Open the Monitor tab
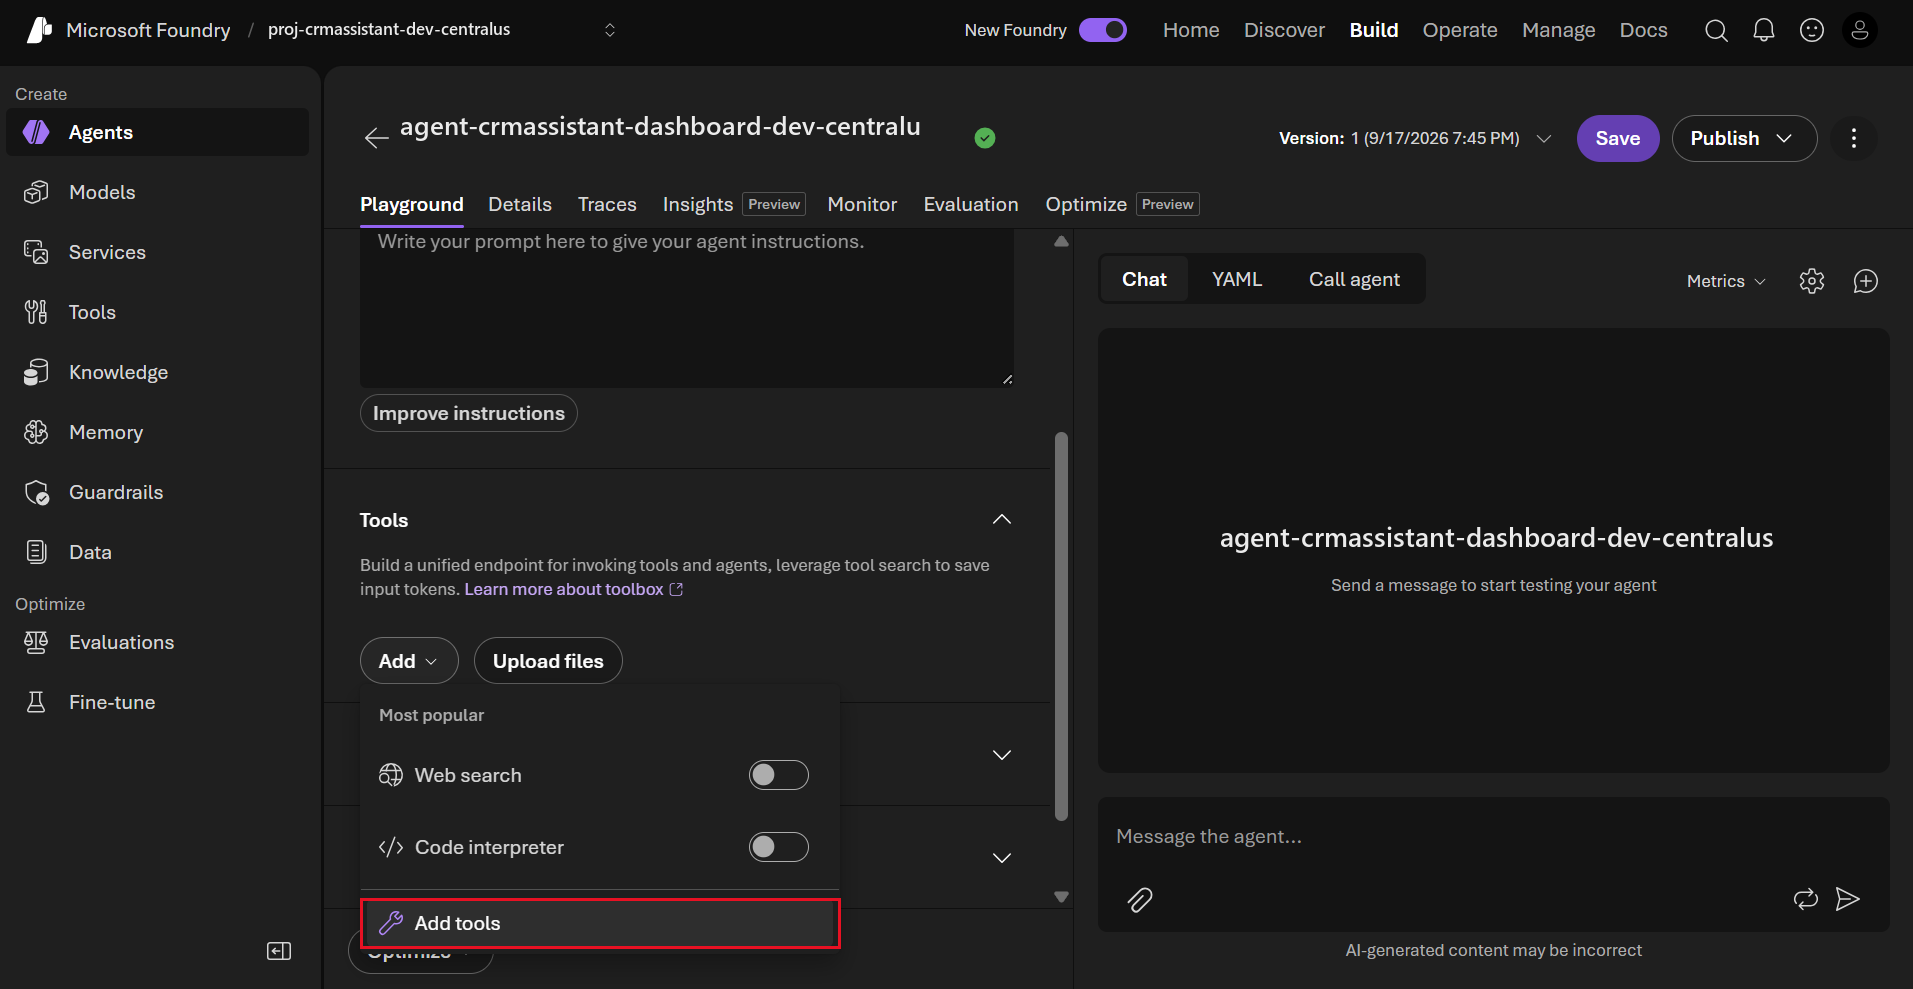This screenshot has width=1913, height=989. click(x=862, y=204)
